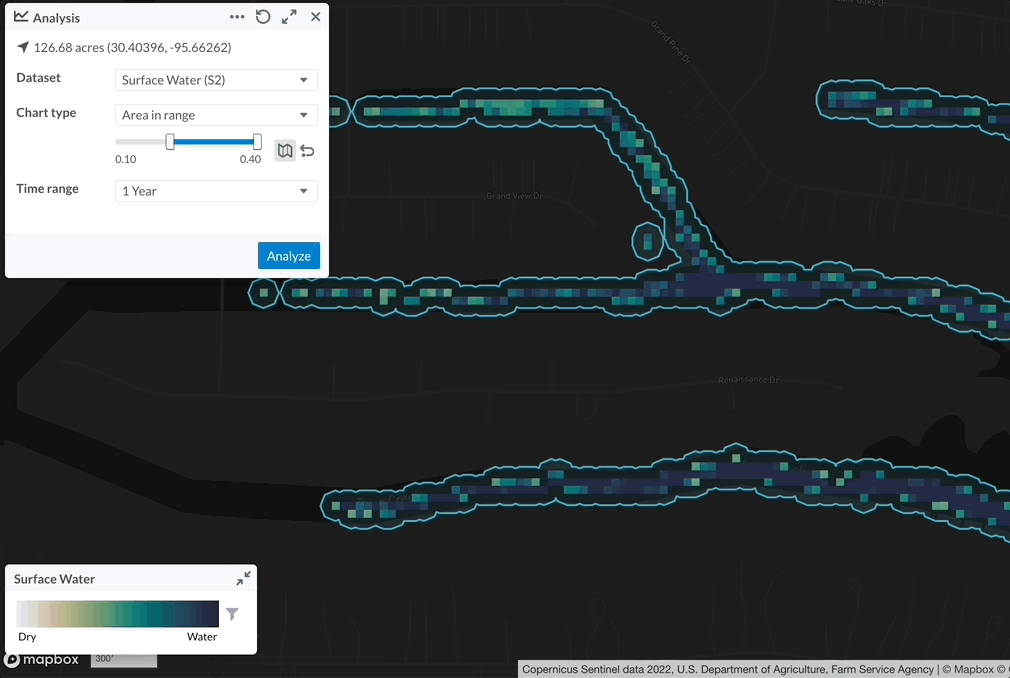Open the Chart type dropdown showing Area in range
This screenshot has width=1010, height=678.
216,115
